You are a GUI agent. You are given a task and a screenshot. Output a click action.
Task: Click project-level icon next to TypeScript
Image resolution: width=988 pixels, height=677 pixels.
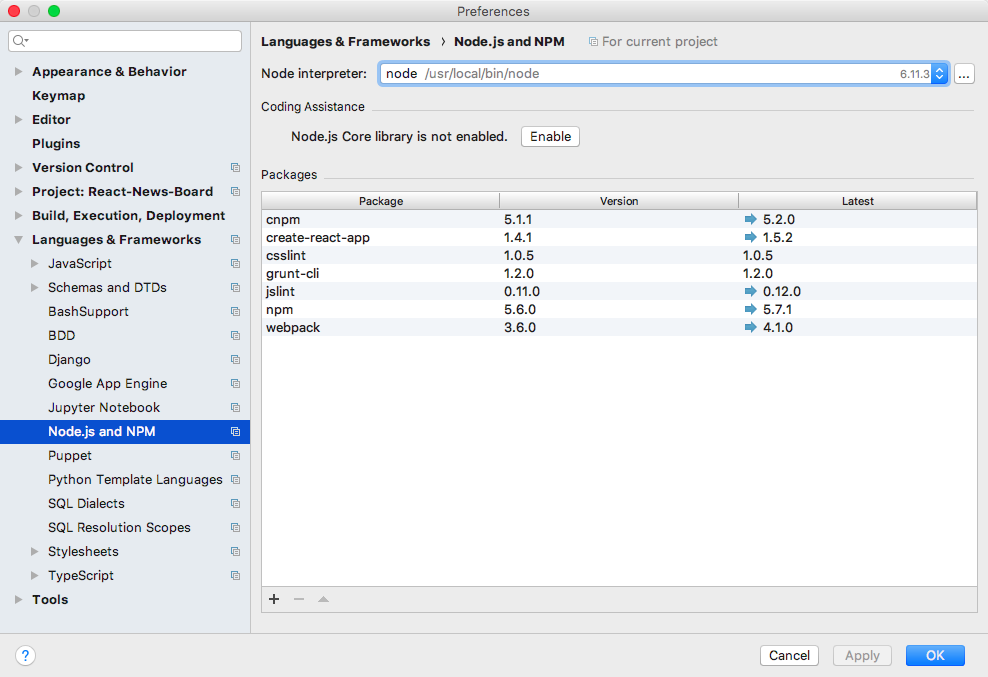[235, 576]
